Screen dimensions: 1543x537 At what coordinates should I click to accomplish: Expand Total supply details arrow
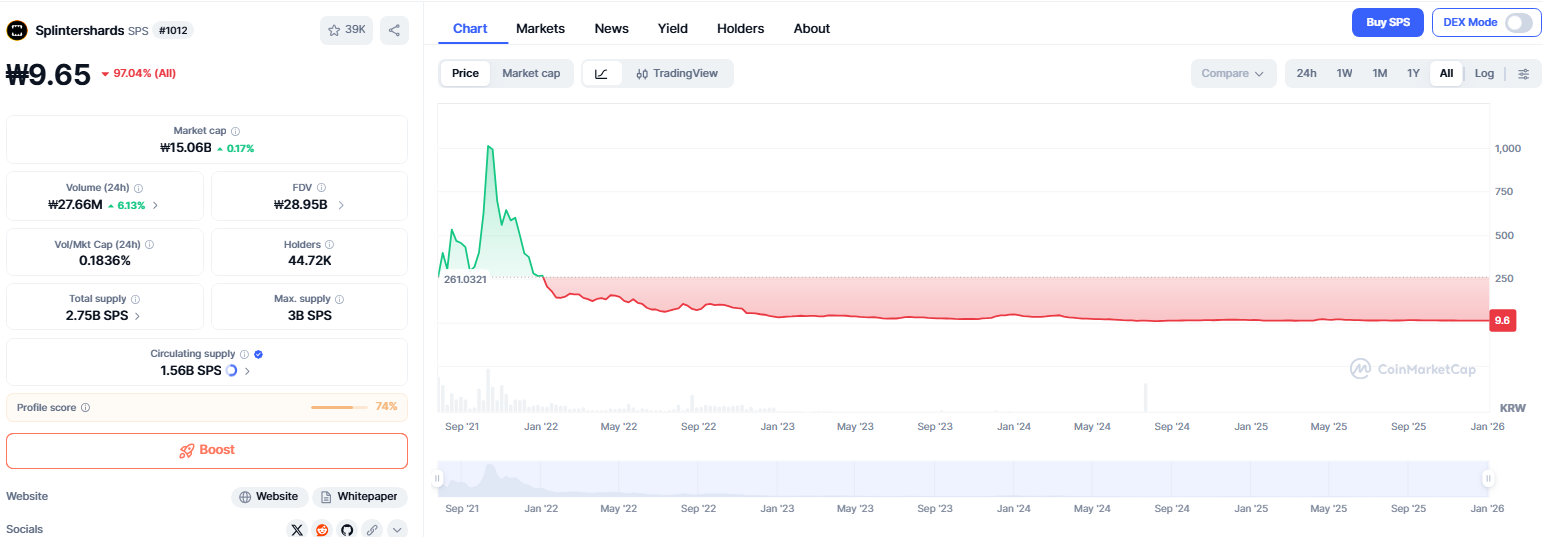point(137,315)
